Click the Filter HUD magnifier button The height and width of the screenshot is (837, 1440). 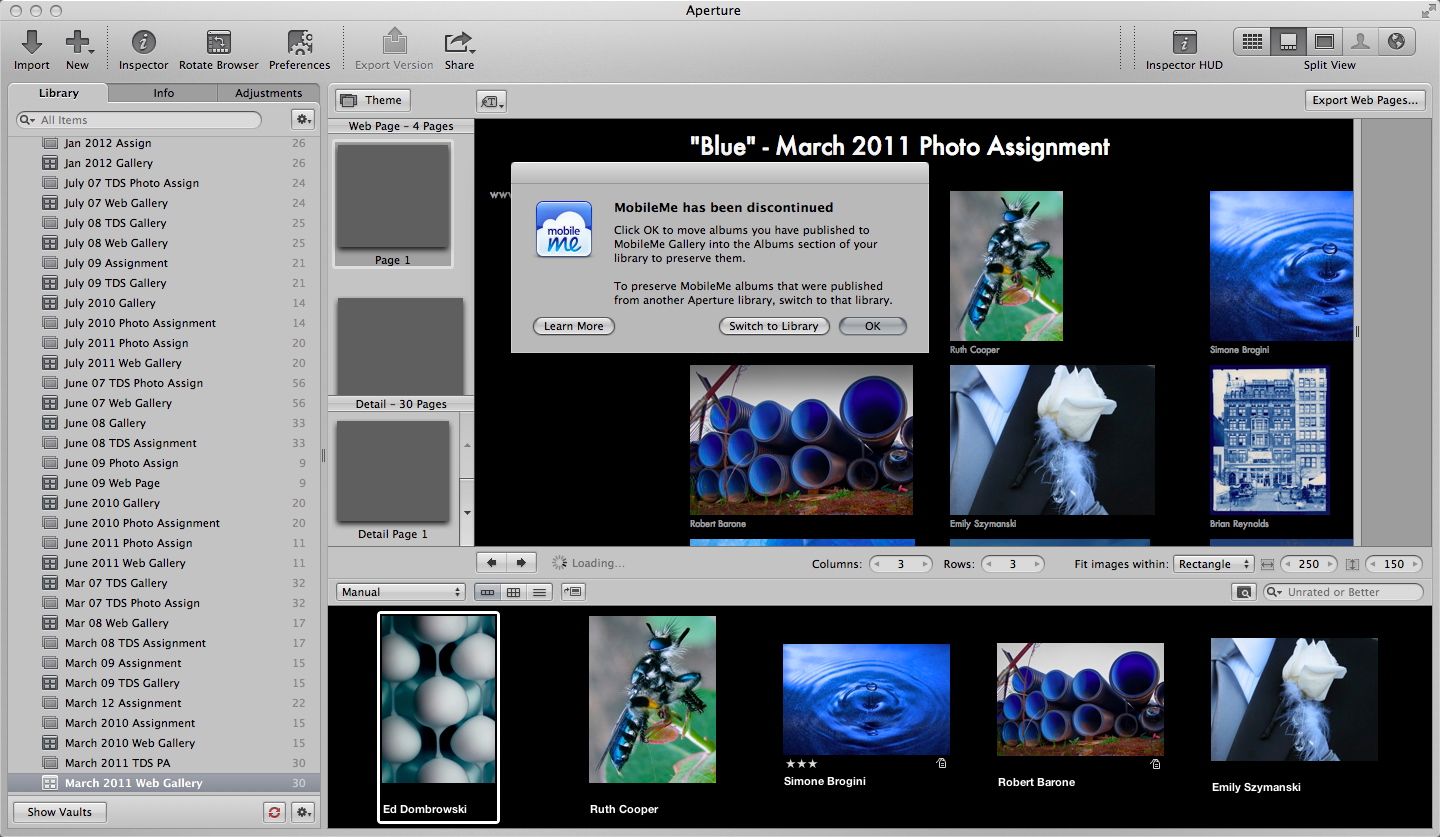tap(1244, 592)
